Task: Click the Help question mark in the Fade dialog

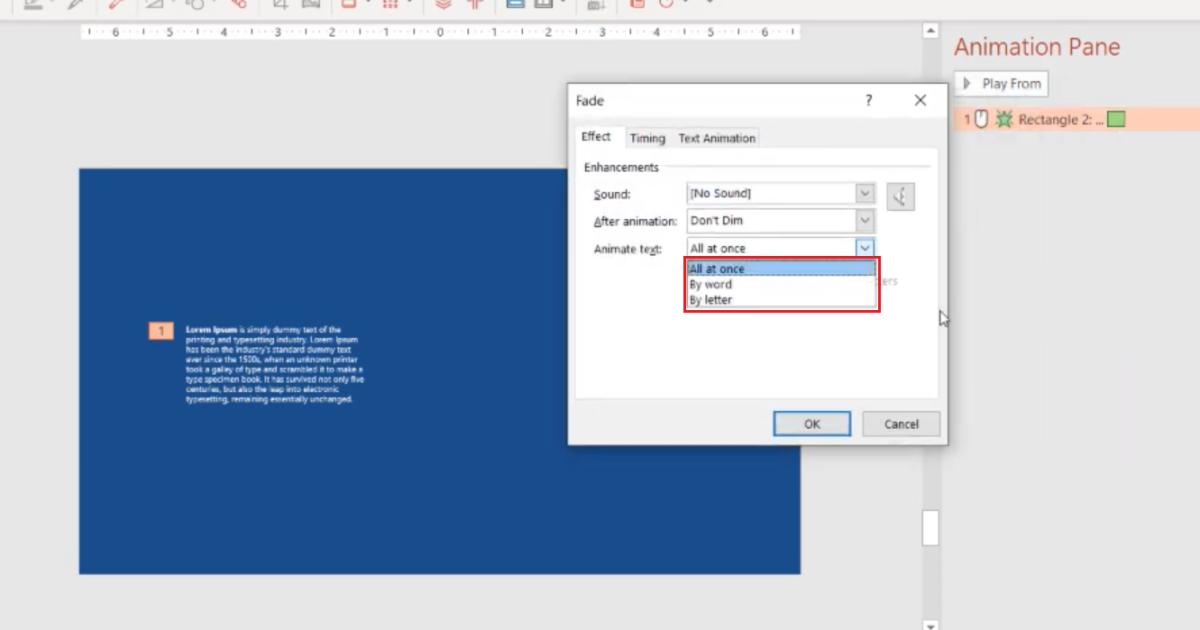Action: pyautogui.click(x=868, y=100)
